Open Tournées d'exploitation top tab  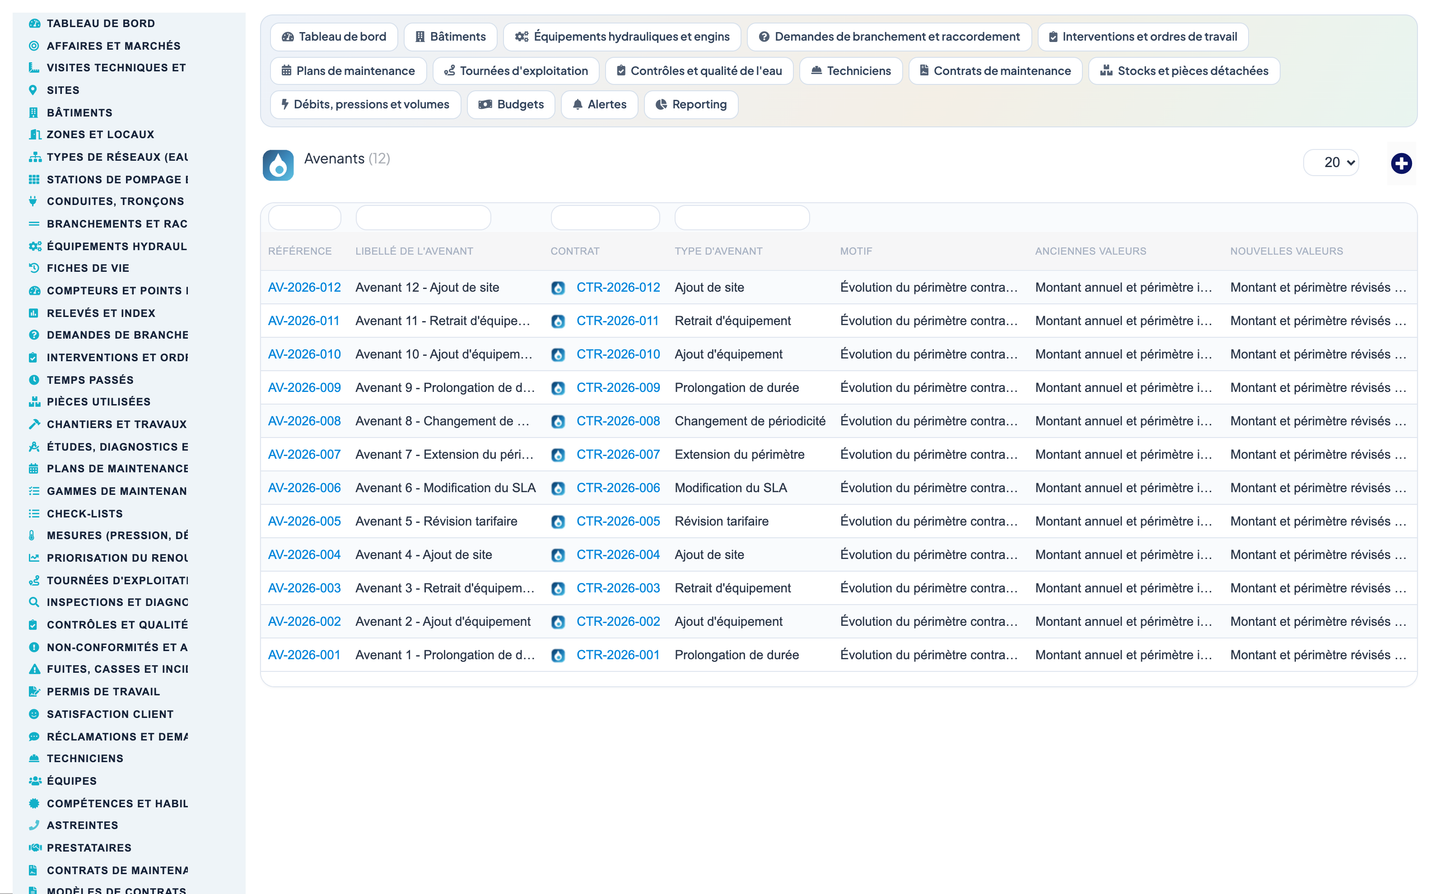pyautogui.click(x=516, y=71)
